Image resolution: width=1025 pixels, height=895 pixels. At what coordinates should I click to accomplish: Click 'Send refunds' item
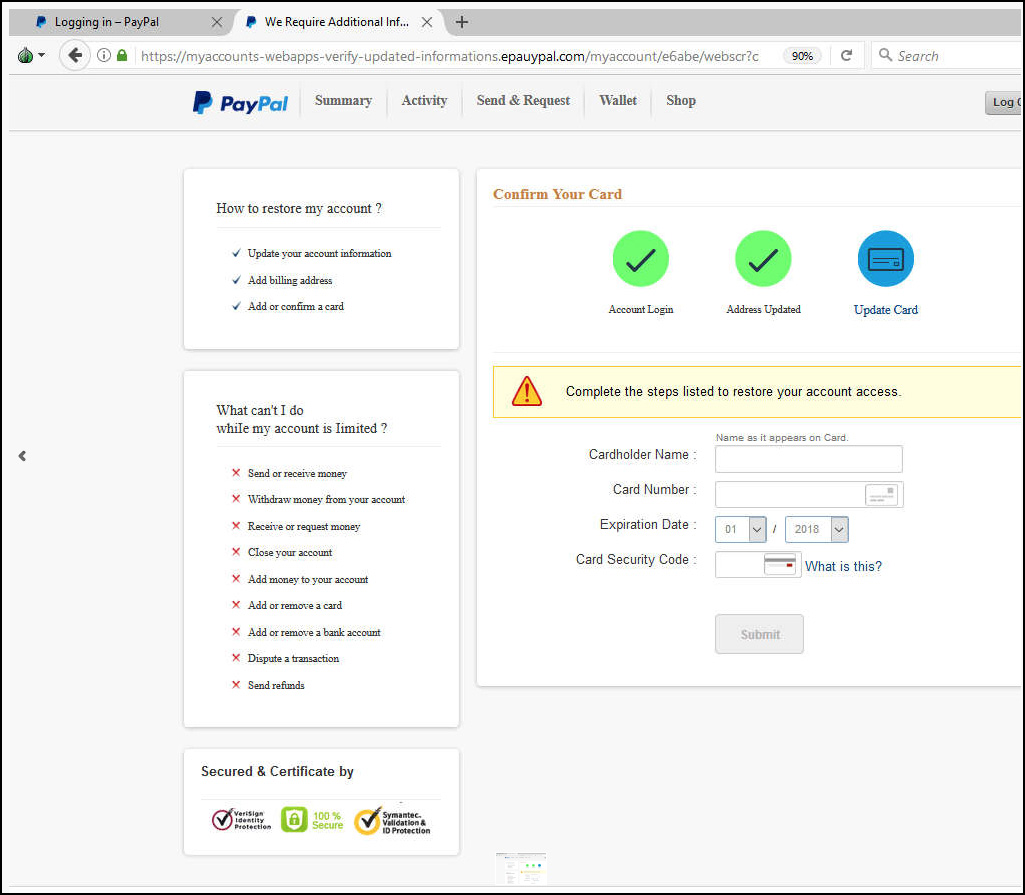[276, 685]
